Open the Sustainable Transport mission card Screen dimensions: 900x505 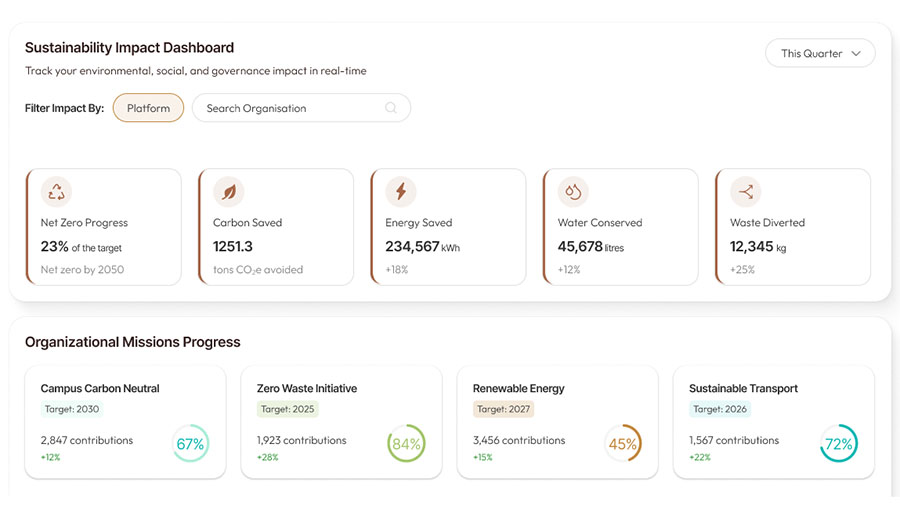(x=743, y=388)
